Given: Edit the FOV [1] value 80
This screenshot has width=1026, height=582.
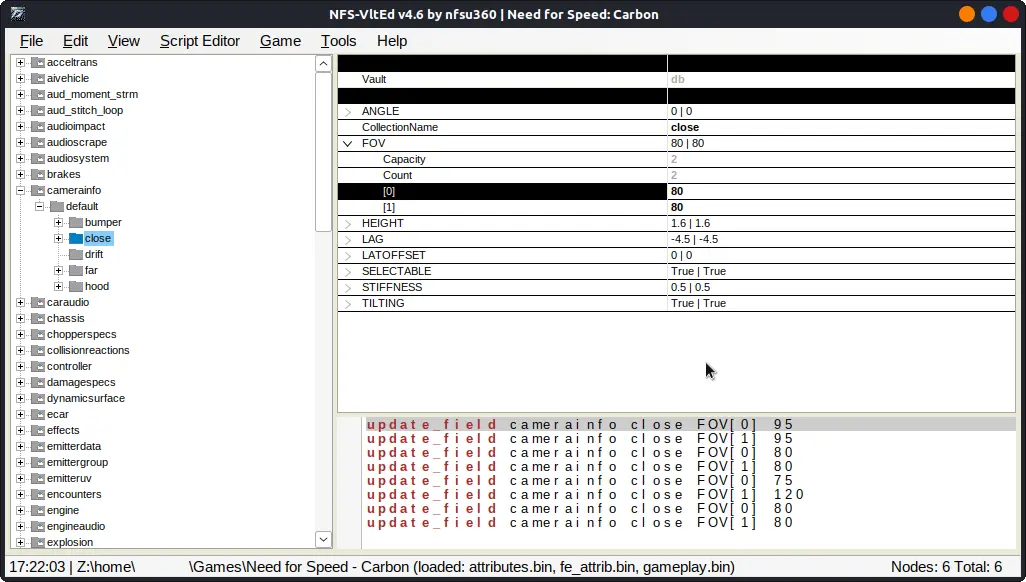Looking at the screenshot, I should (x=841, y=208).
